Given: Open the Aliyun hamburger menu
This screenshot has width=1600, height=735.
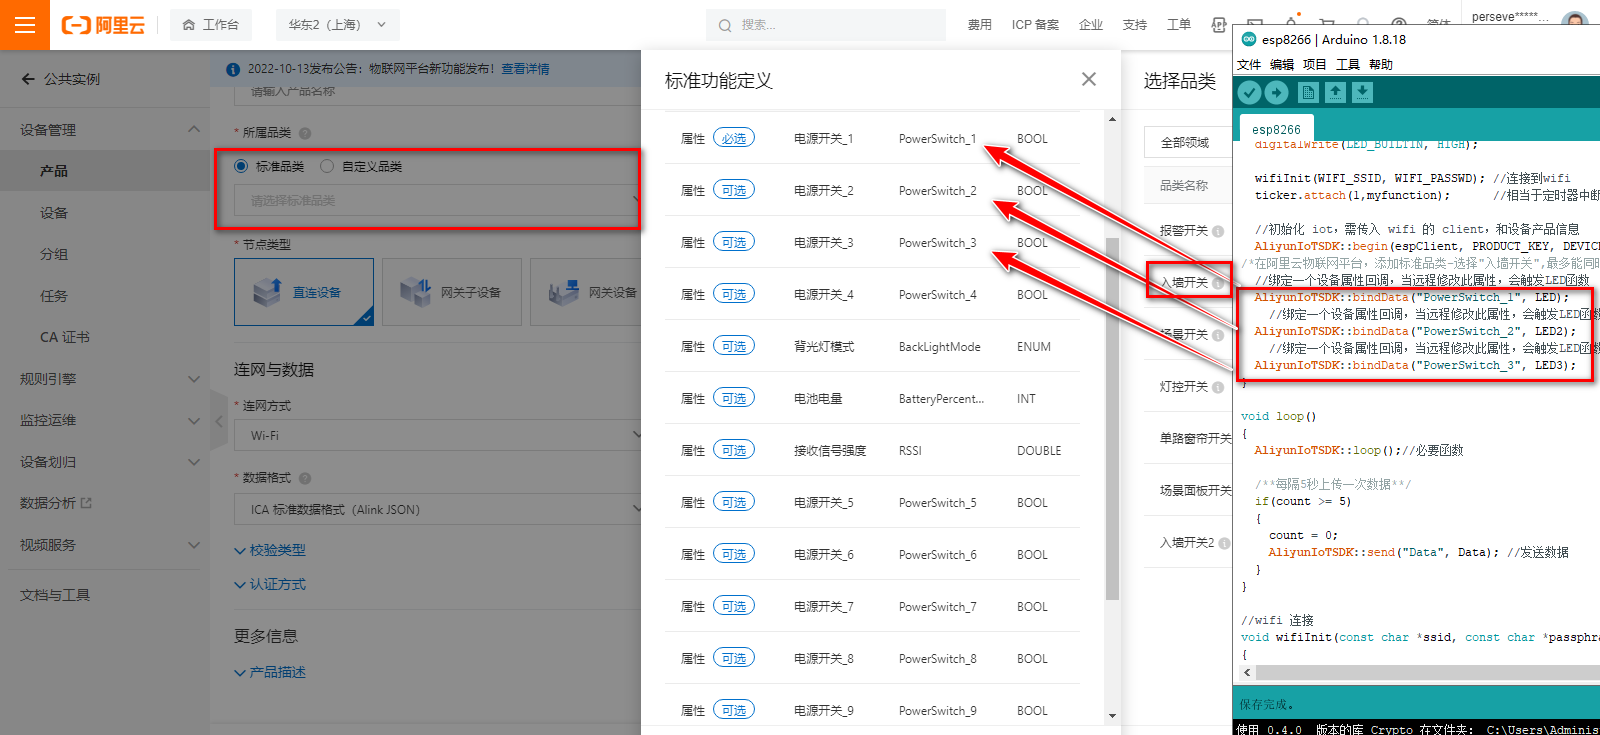Looking at the screenshot, I should (x=25, y=25).
